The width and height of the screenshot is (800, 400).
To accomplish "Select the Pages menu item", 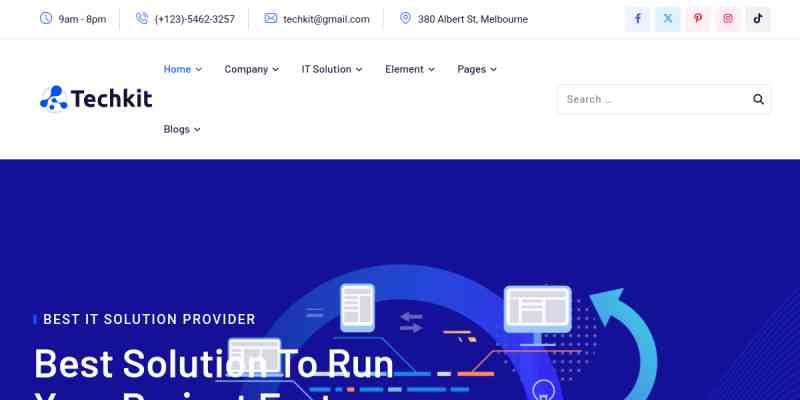I will [477, 69].
